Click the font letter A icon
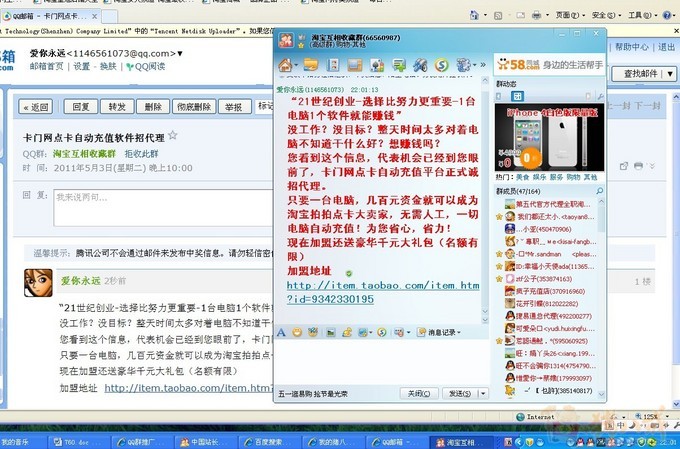 point(281,332)
